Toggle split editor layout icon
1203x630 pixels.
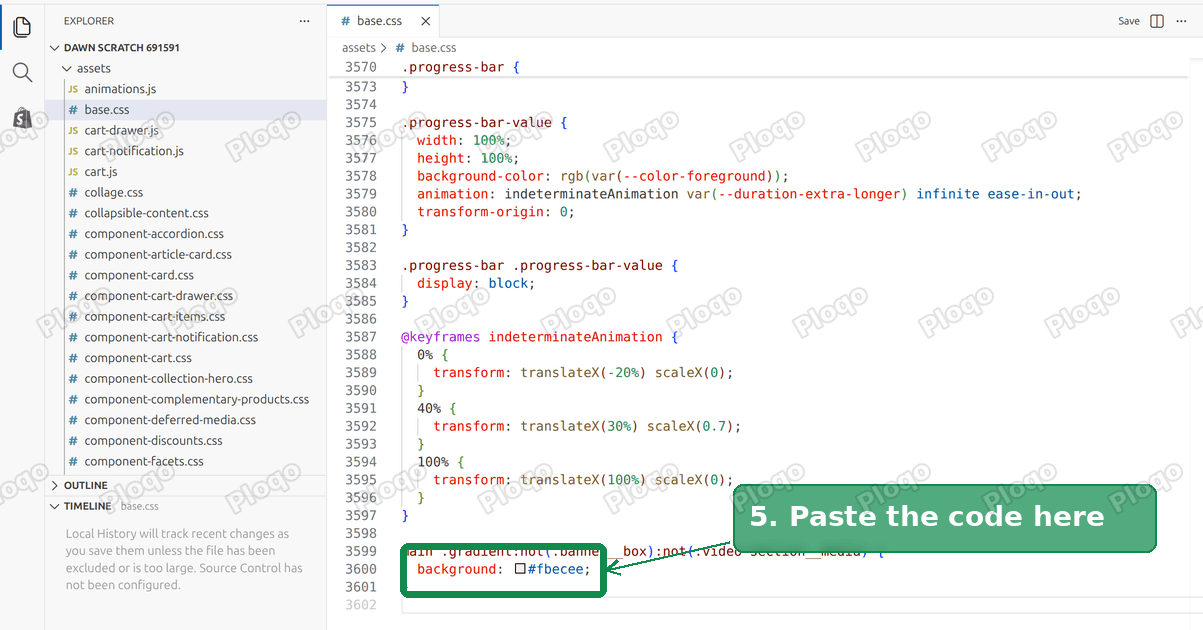1157,21
